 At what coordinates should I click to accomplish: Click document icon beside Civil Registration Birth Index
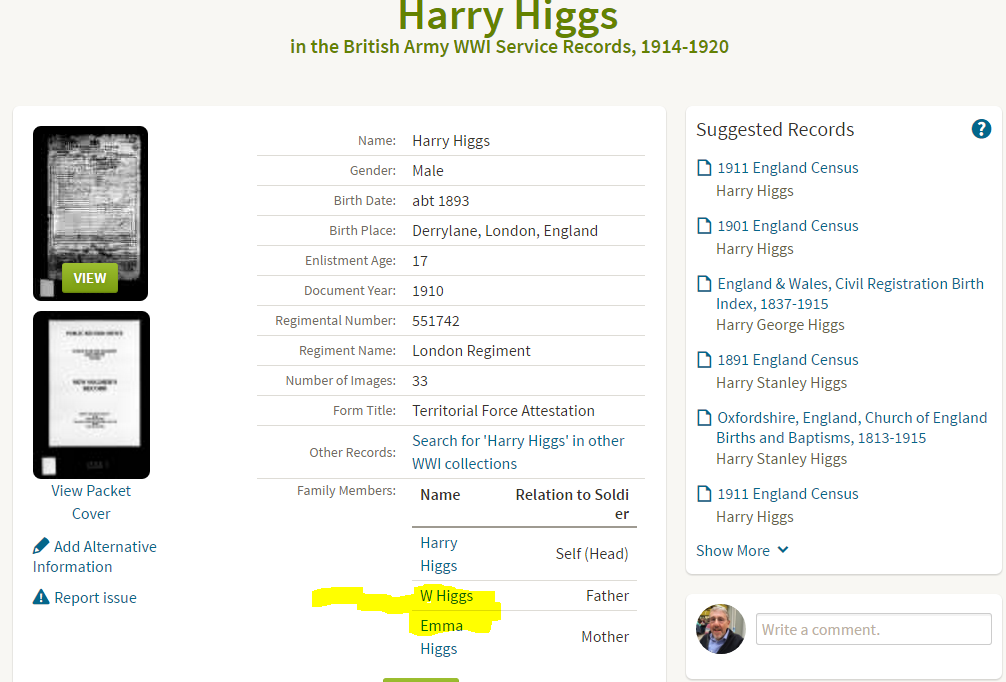coord(704,284)
